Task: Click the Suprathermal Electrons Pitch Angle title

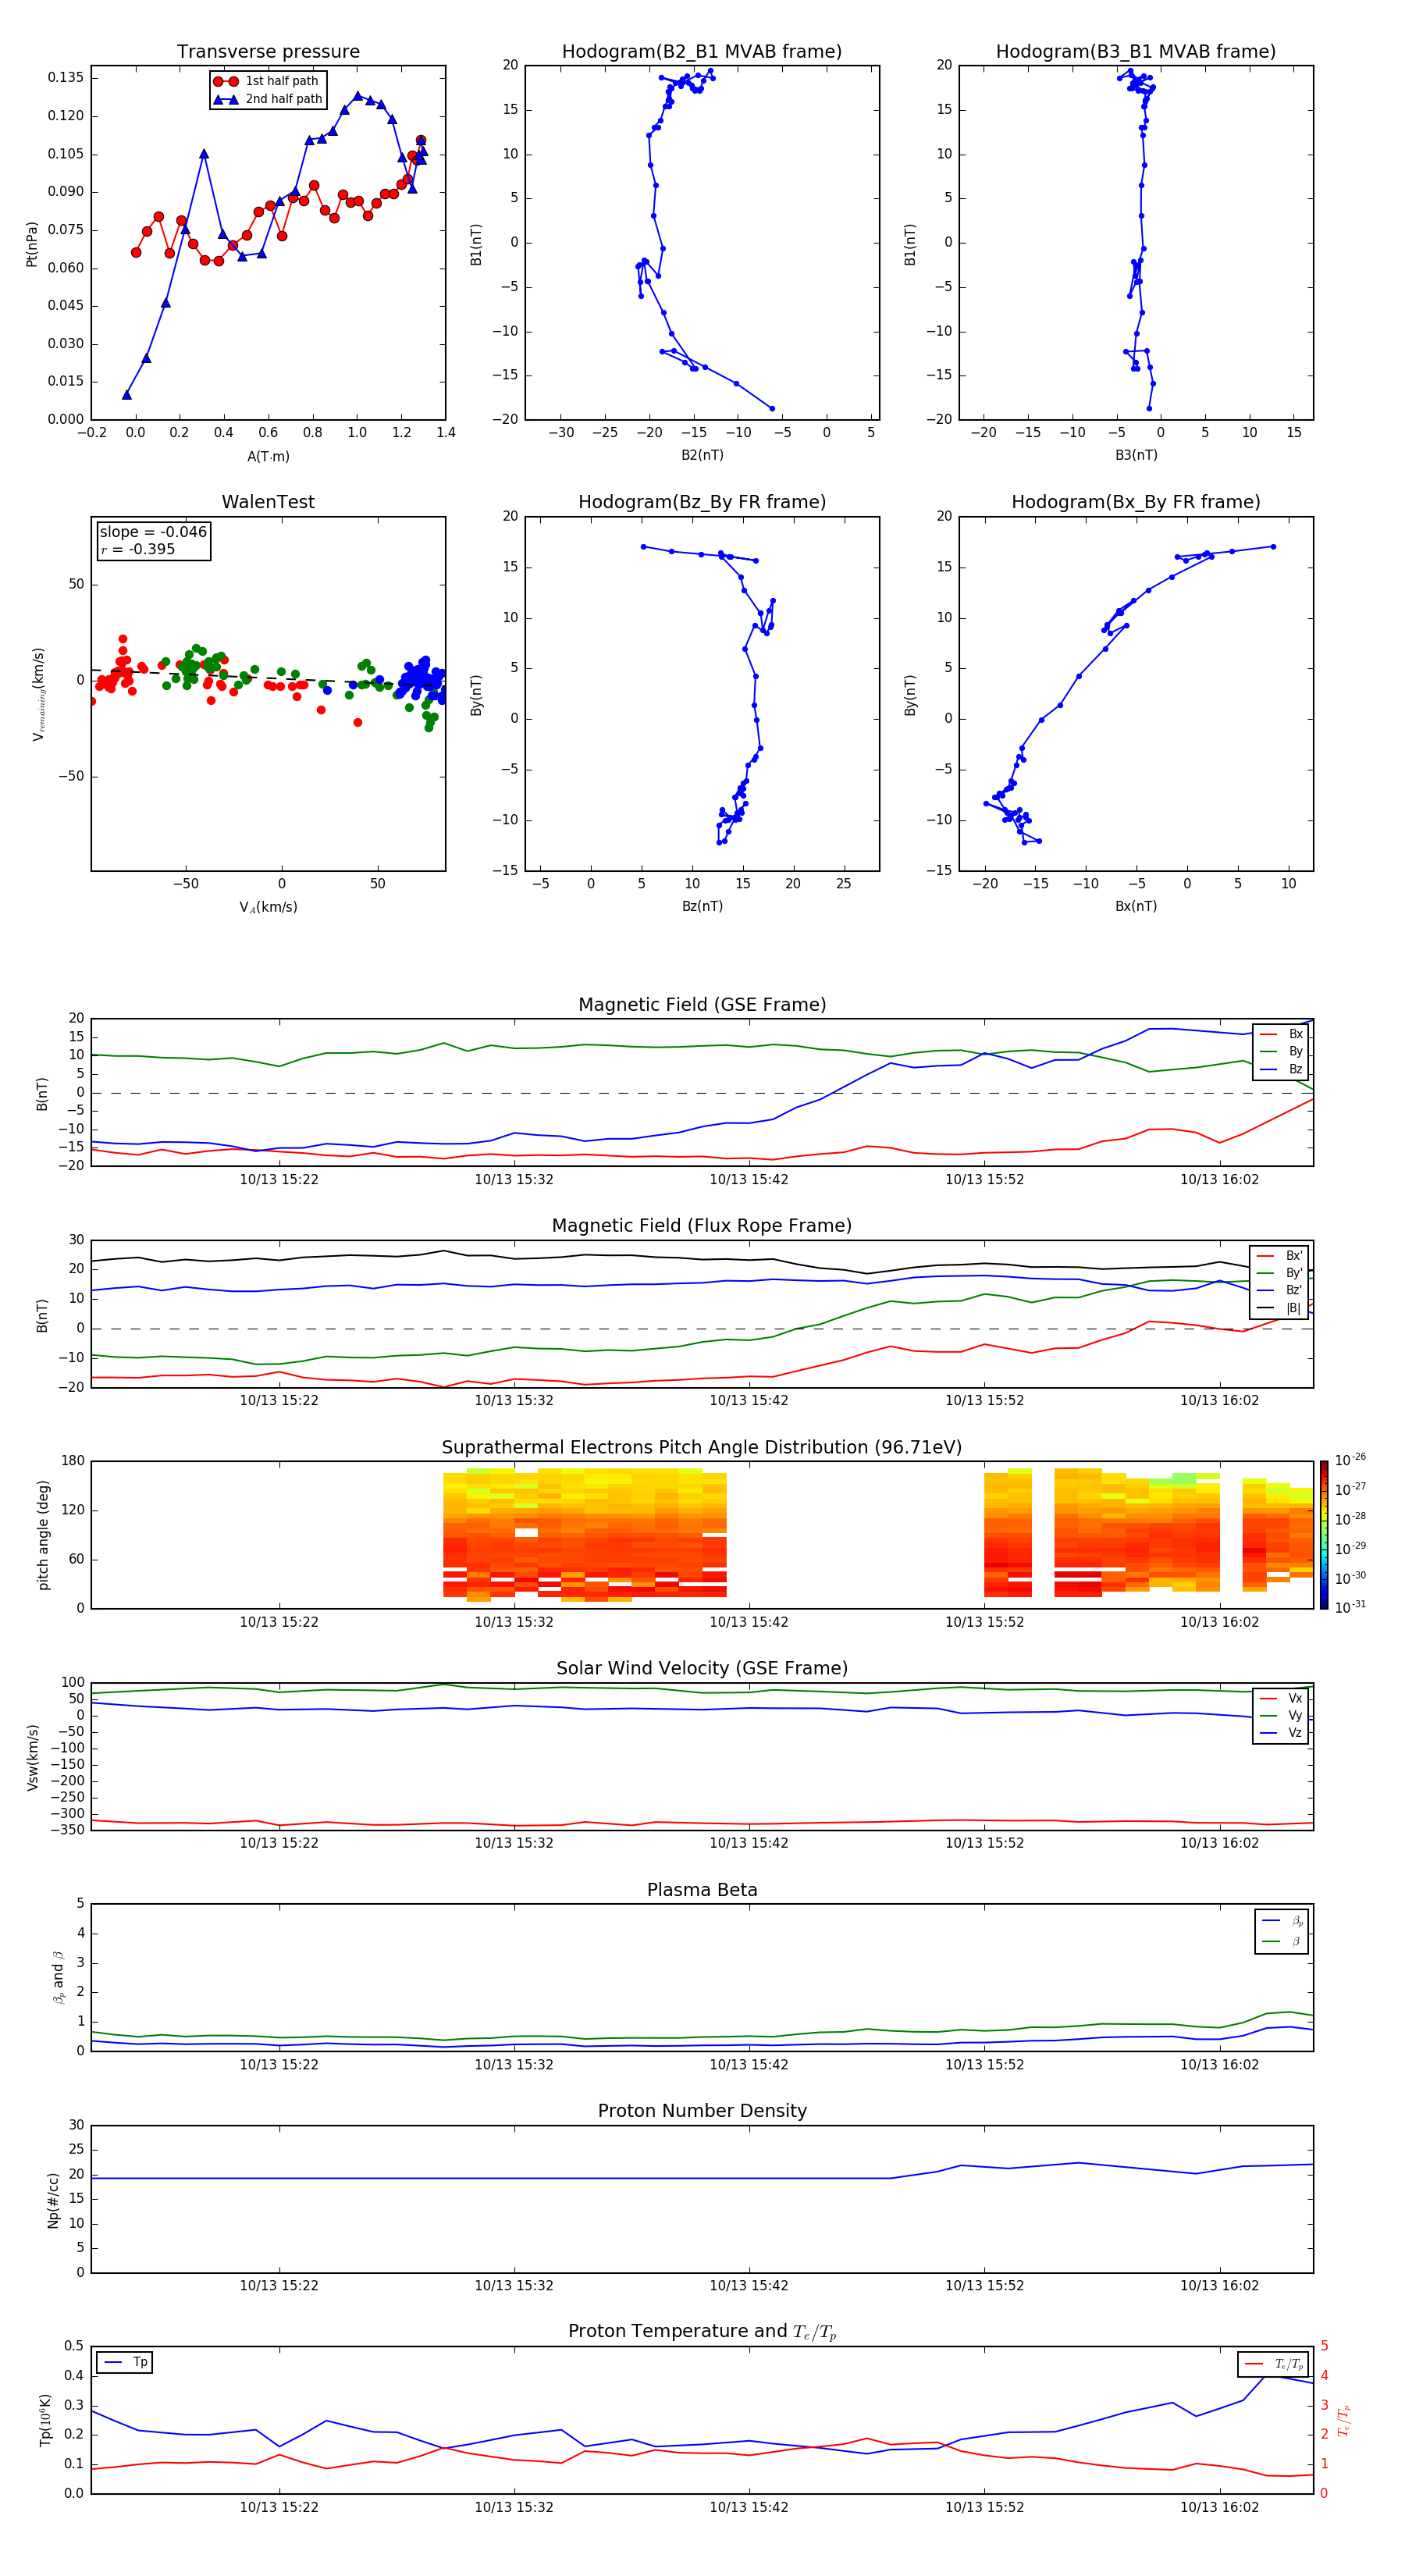Action: 702,1447
